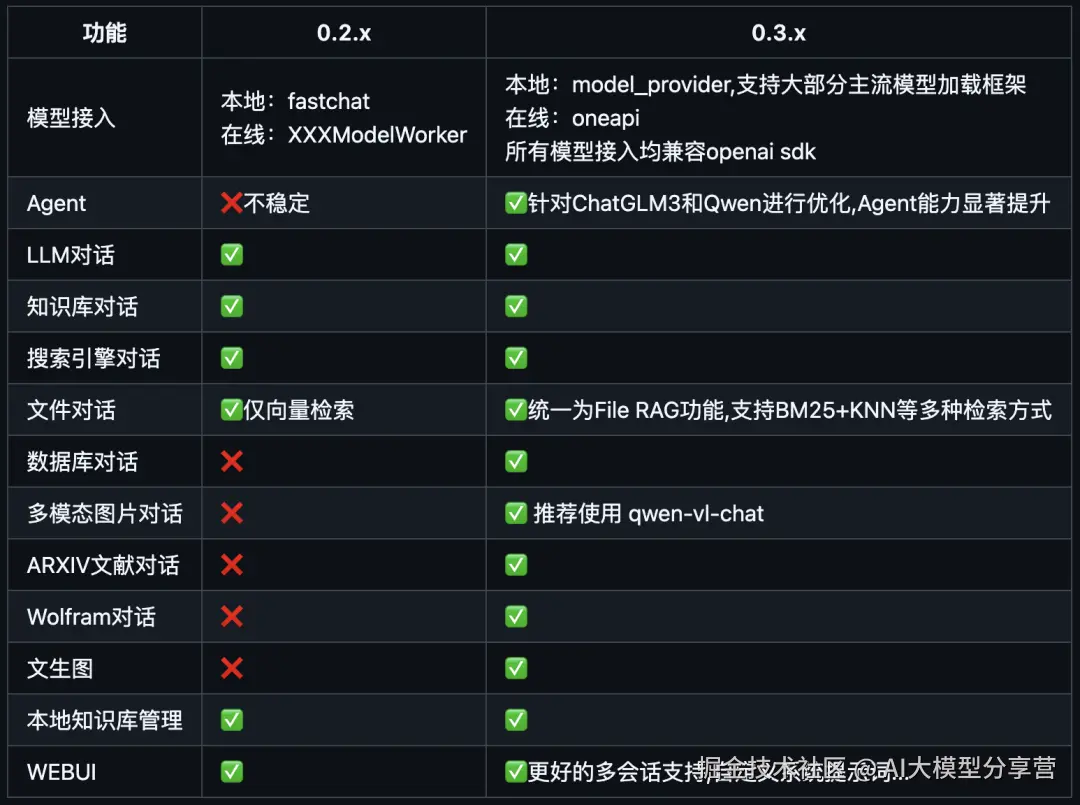Click green check before 仅向量检索
Screen dimensions: 1080x805
(x=231, y=410)
